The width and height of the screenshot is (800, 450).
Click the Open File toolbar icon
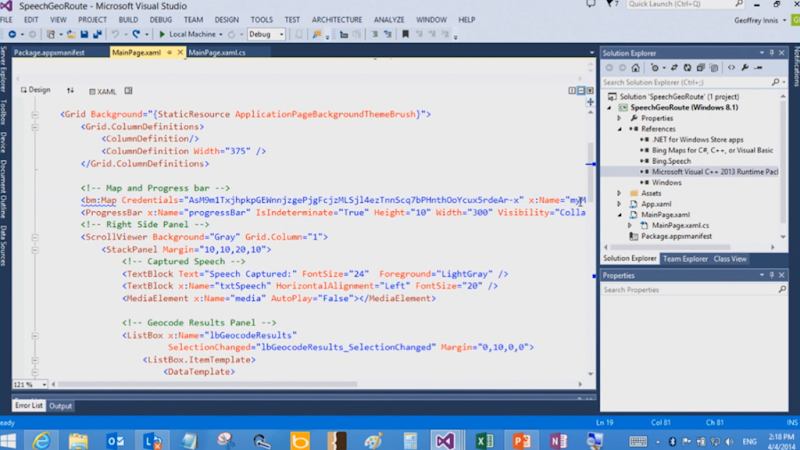coord(71,34)
